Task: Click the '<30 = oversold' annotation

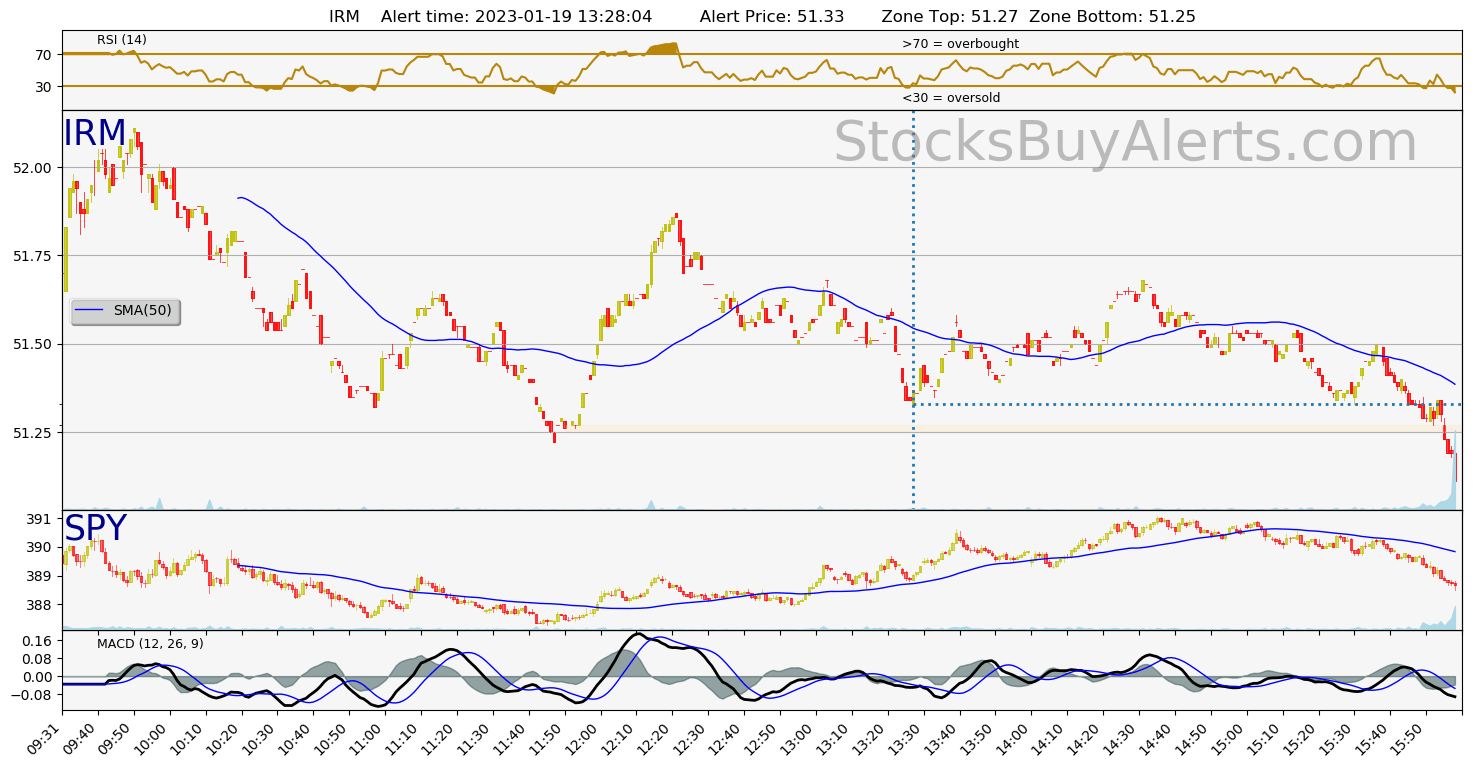Action: [x=951, y=98]
